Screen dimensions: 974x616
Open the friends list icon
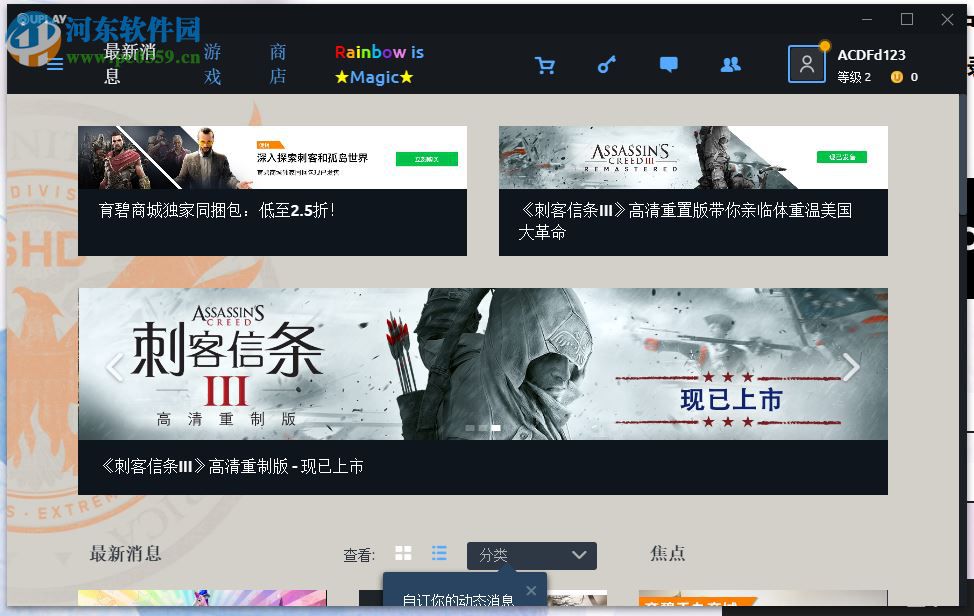point(730,64)
